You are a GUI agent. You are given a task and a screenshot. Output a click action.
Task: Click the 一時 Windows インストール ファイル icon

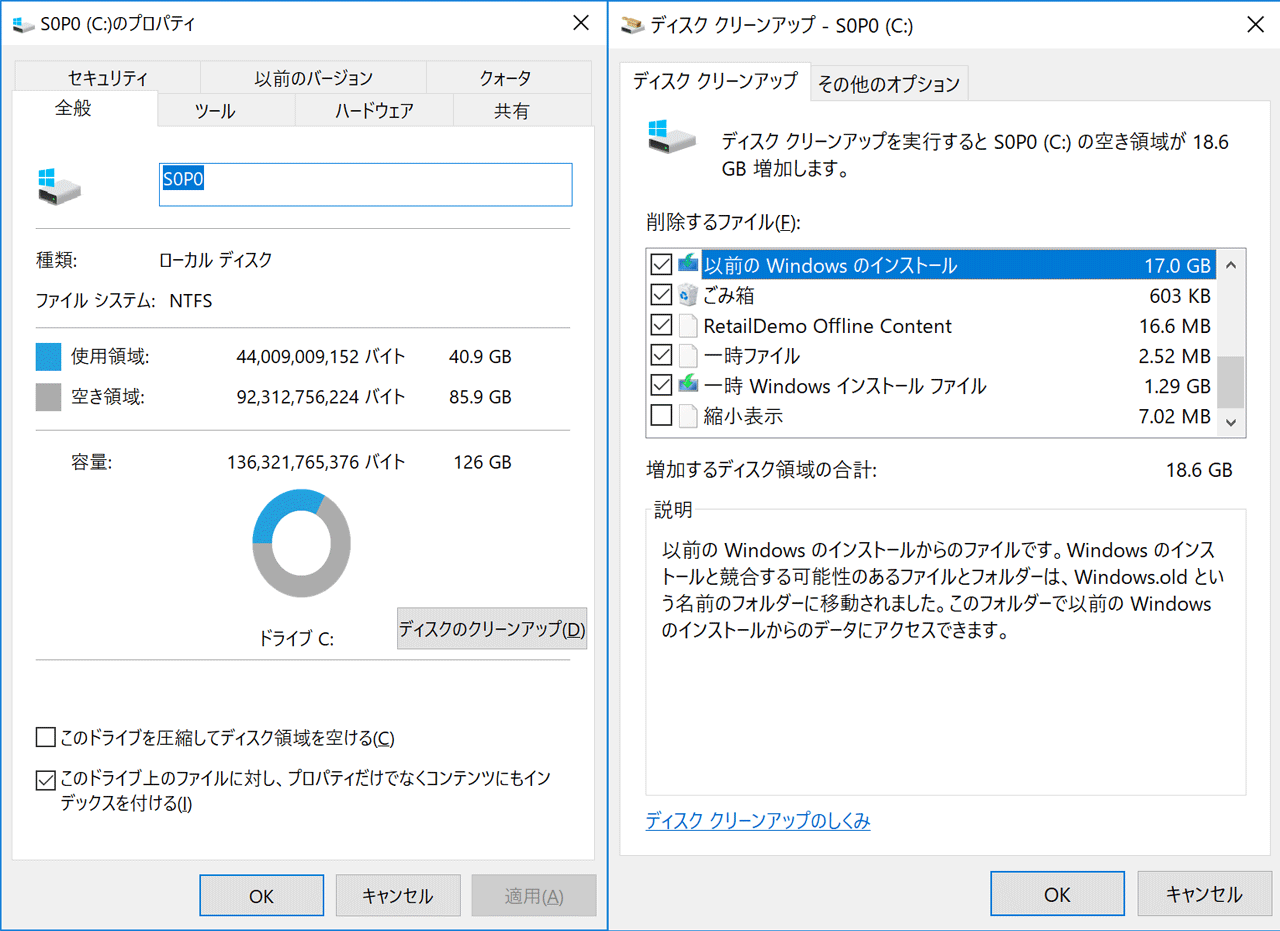tap(688, 385)
